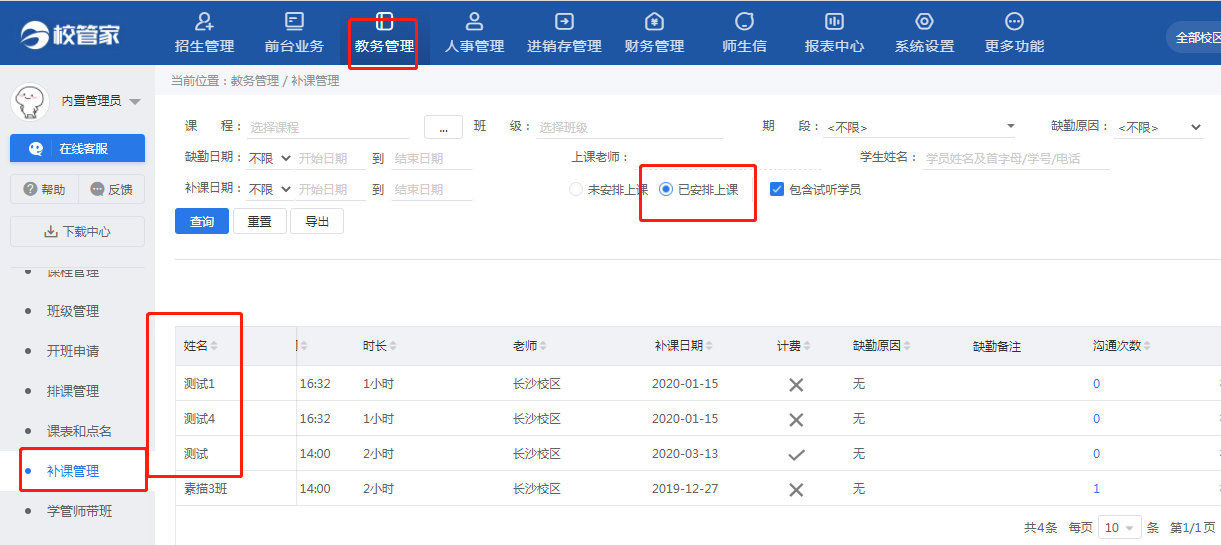Viewport: 1221px width, 545px height.
Task: Click the 计费 checkmark in the 测试 row
Action: click(796, 454)
